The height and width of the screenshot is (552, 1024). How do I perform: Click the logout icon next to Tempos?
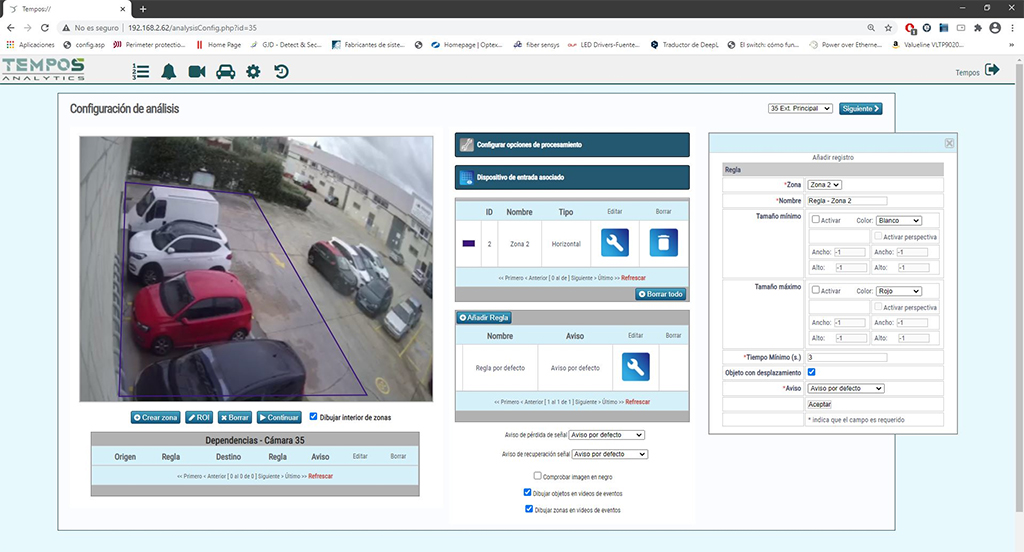992,70
